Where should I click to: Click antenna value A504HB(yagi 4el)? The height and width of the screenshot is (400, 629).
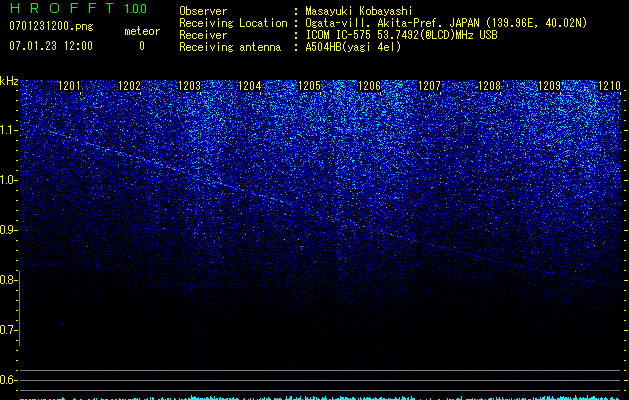(353, 47)
